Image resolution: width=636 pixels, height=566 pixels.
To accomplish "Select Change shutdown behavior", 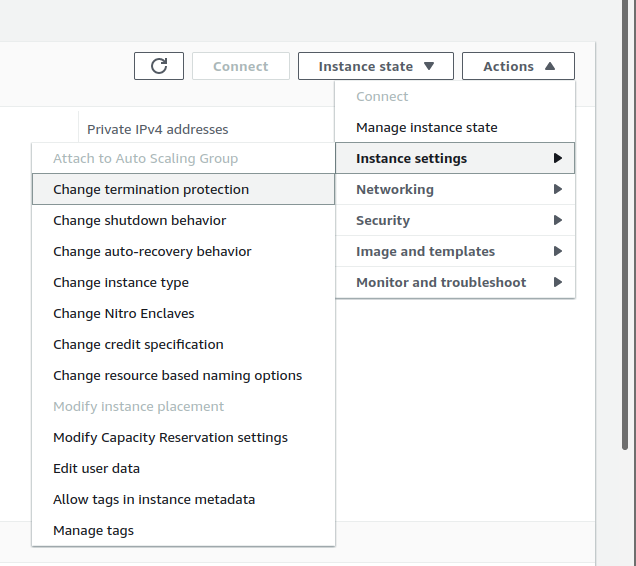I will click(140, 220).
